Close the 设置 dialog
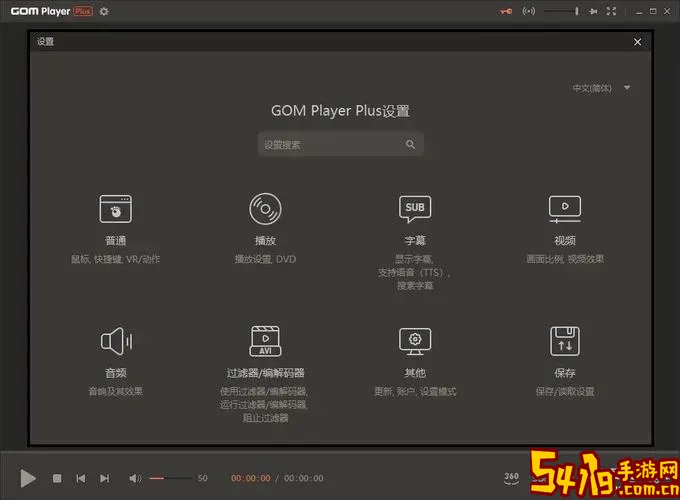The height and width of the screenshot is (500, 680). point(637,42)
